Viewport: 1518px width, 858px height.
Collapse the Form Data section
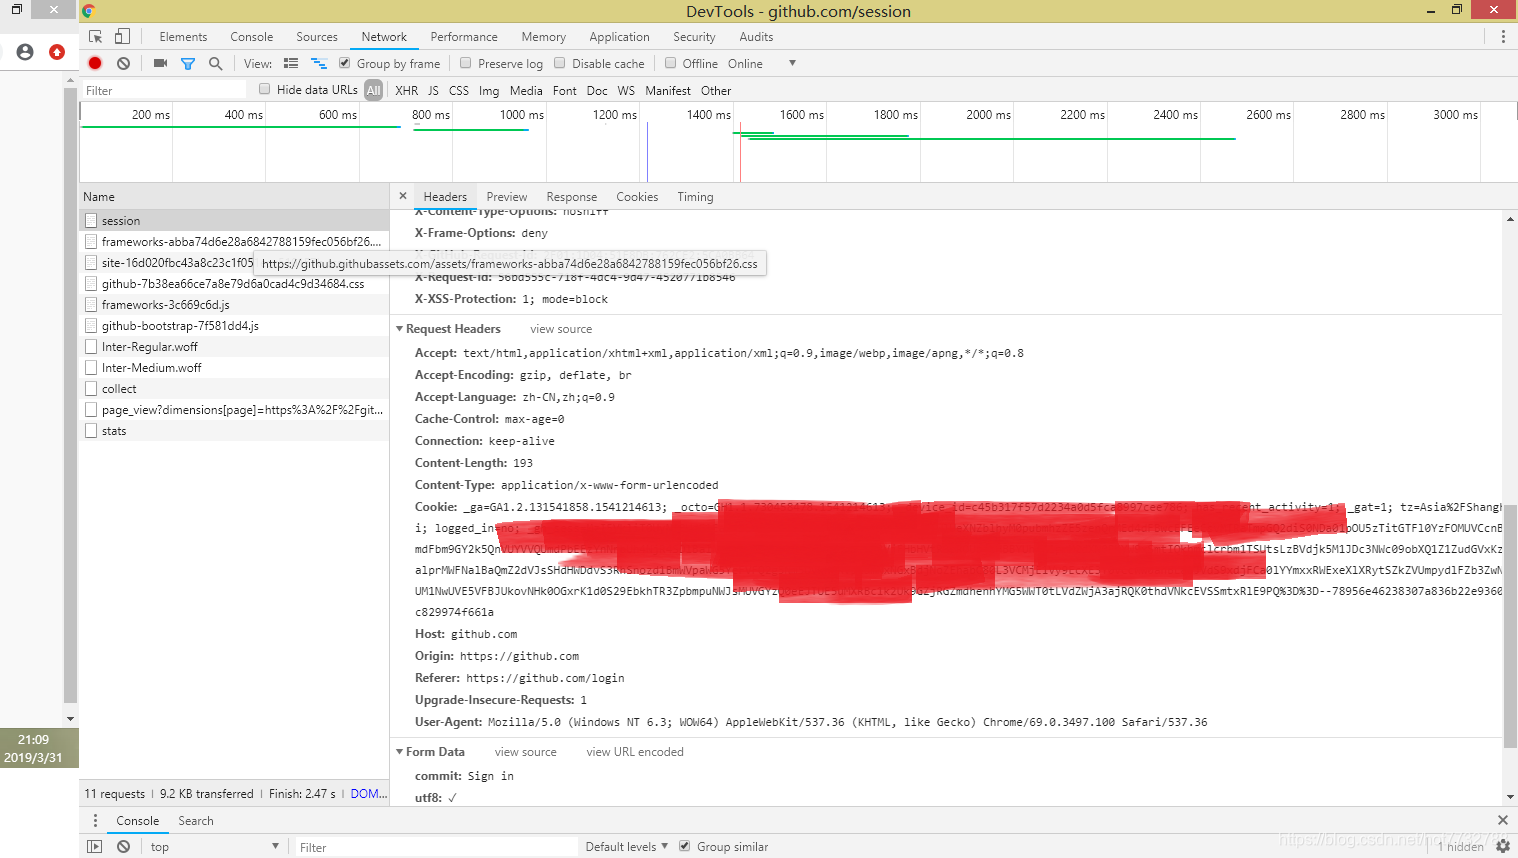pos(400,752)
